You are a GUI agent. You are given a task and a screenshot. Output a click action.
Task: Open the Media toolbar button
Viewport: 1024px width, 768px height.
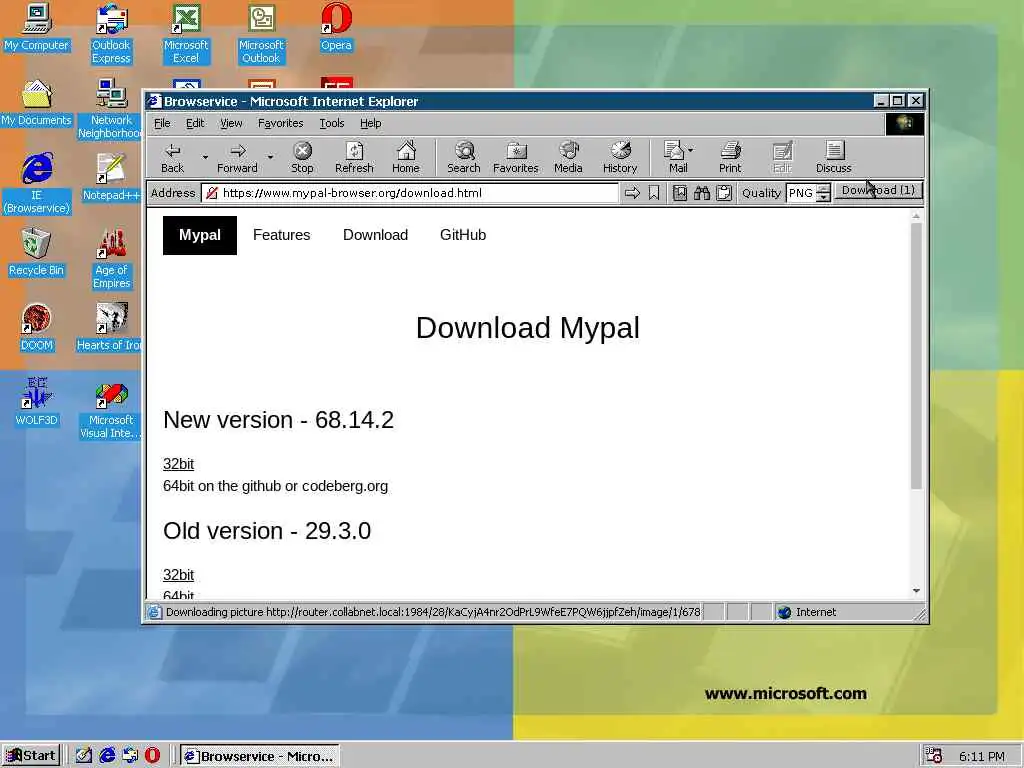[568, 157]
